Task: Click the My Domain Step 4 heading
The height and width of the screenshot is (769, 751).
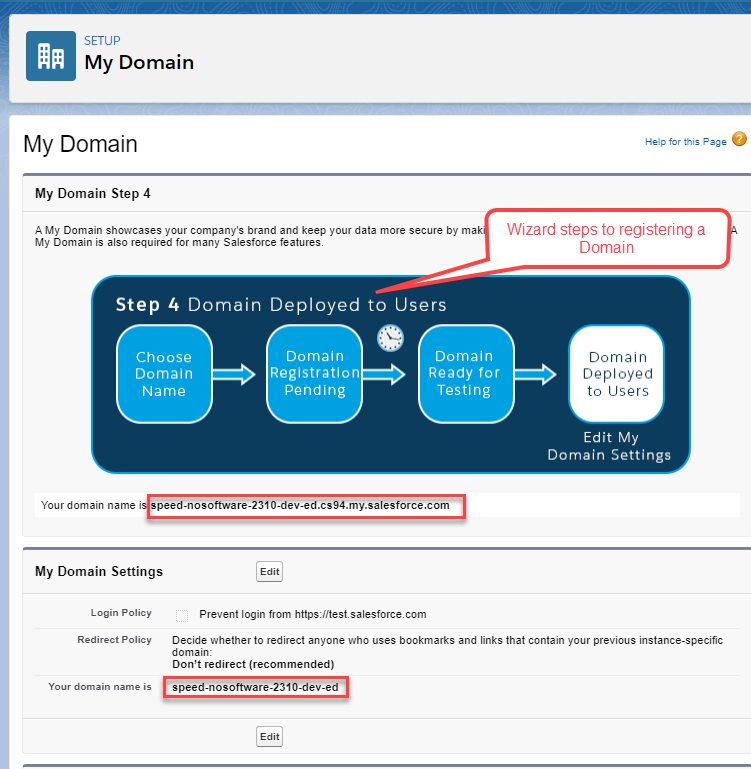Action: [93, 194]
